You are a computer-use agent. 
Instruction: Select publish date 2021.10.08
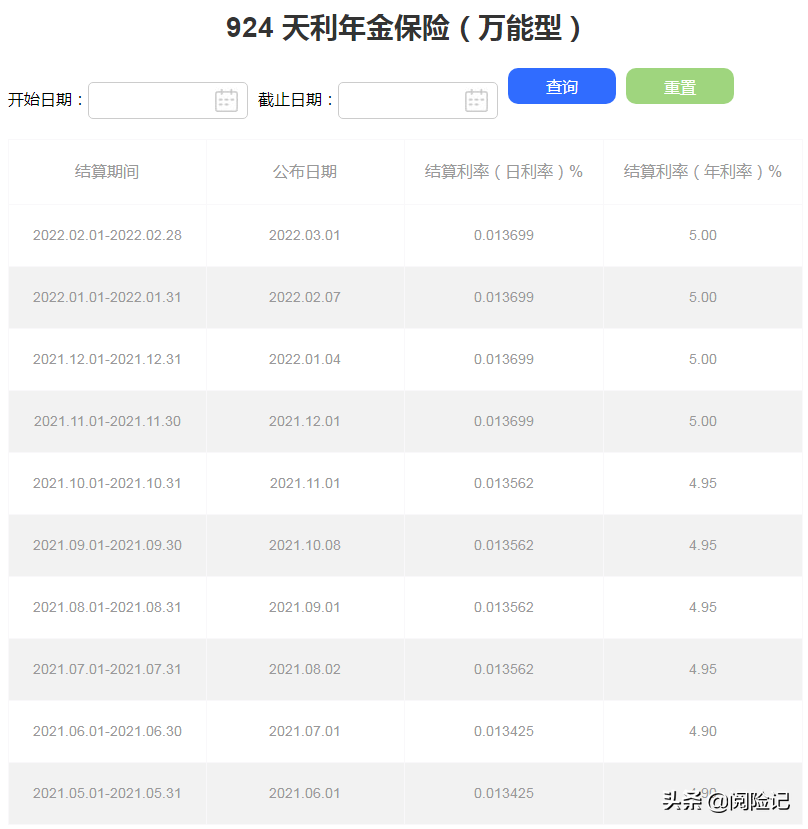click(x=305, y=545)
